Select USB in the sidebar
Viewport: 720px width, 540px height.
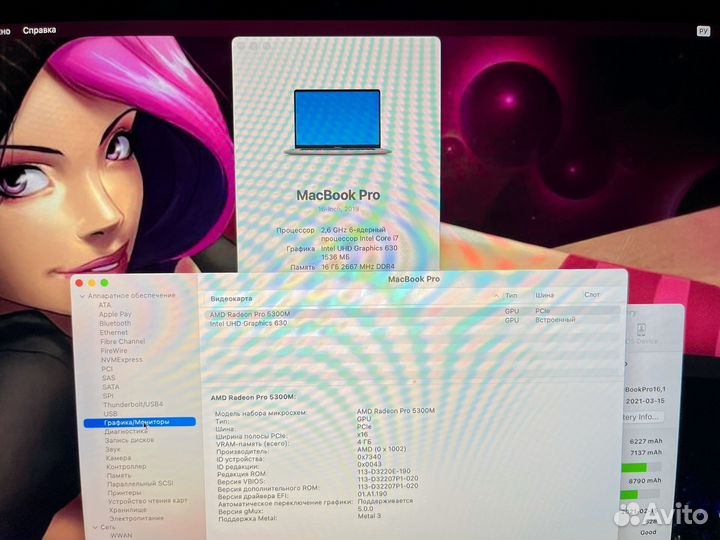pos(111,413)
